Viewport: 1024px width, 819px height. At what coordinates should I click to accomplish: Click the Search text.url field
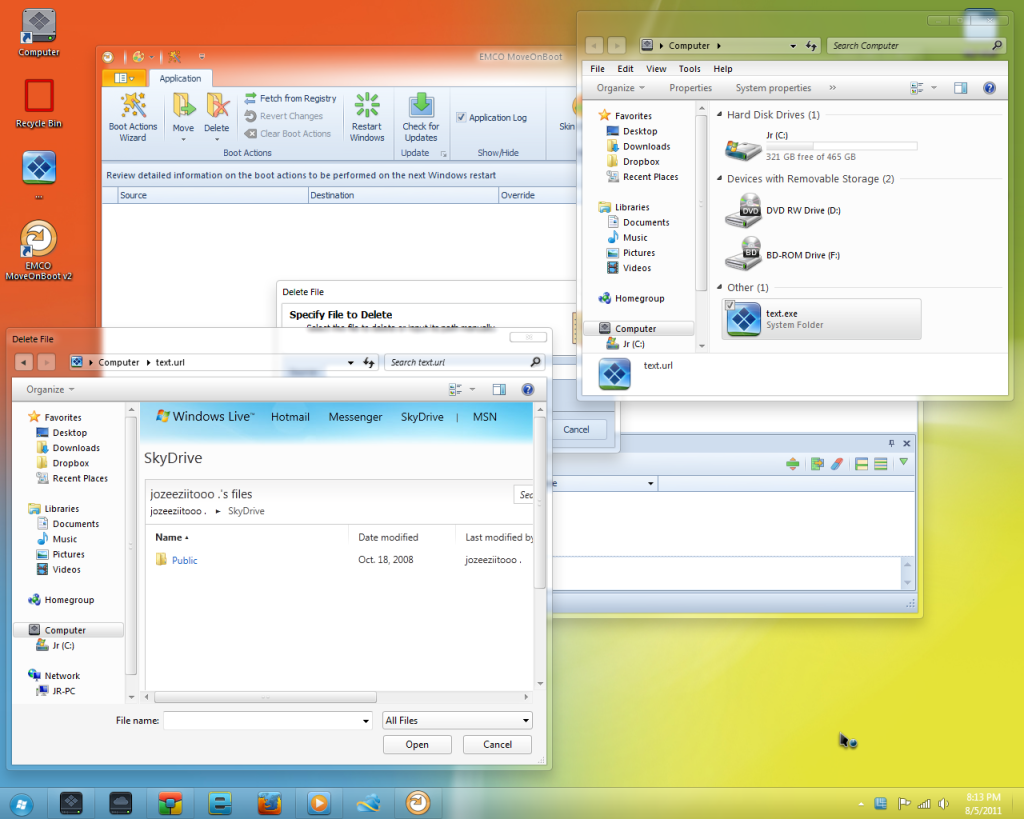[464, 362]
